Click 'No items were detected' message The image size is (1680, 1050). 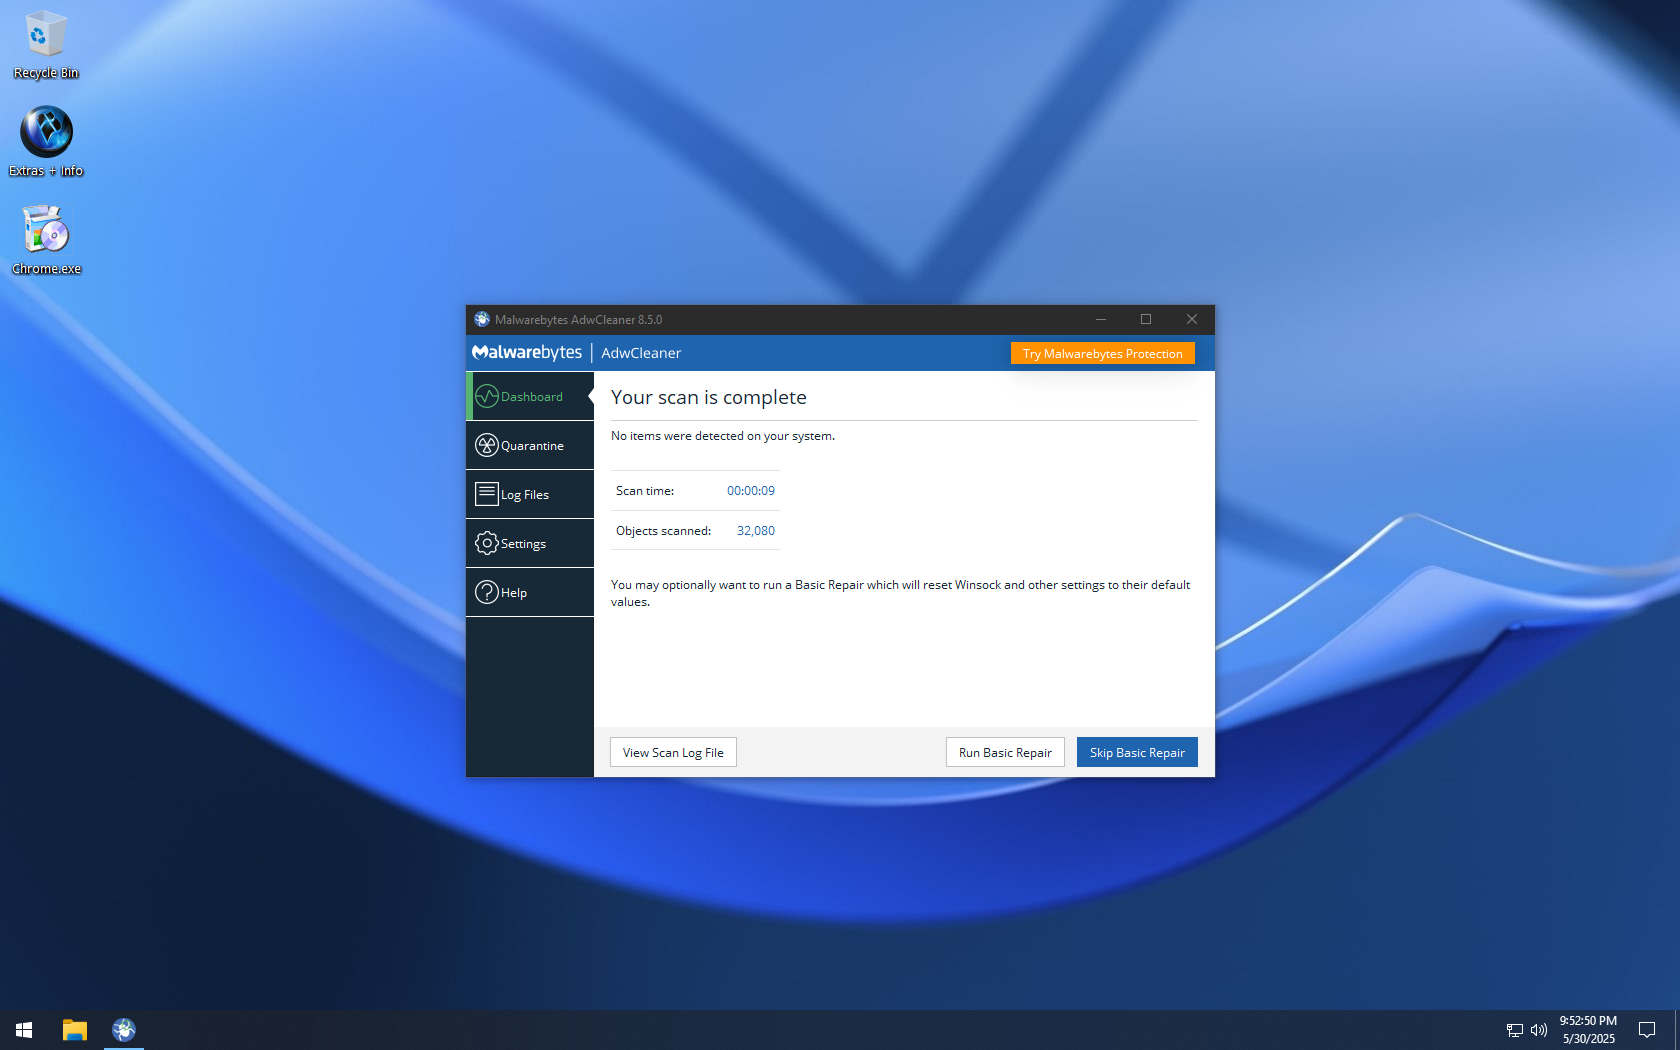[x=723, y=436]
